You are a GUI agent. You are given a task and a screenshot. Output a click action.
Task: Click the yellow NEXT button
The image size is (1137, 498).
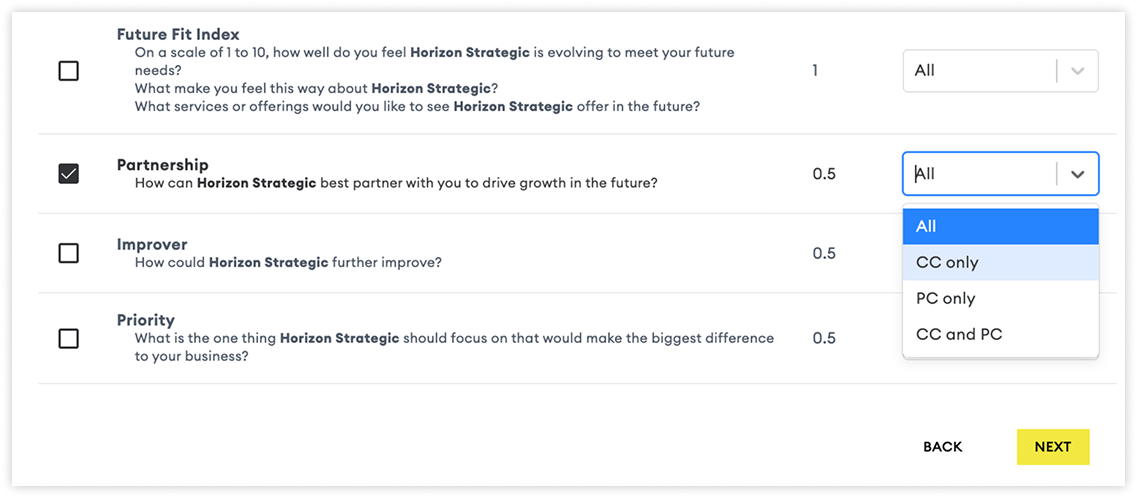pyautogui.click(x=1053, y=447)
